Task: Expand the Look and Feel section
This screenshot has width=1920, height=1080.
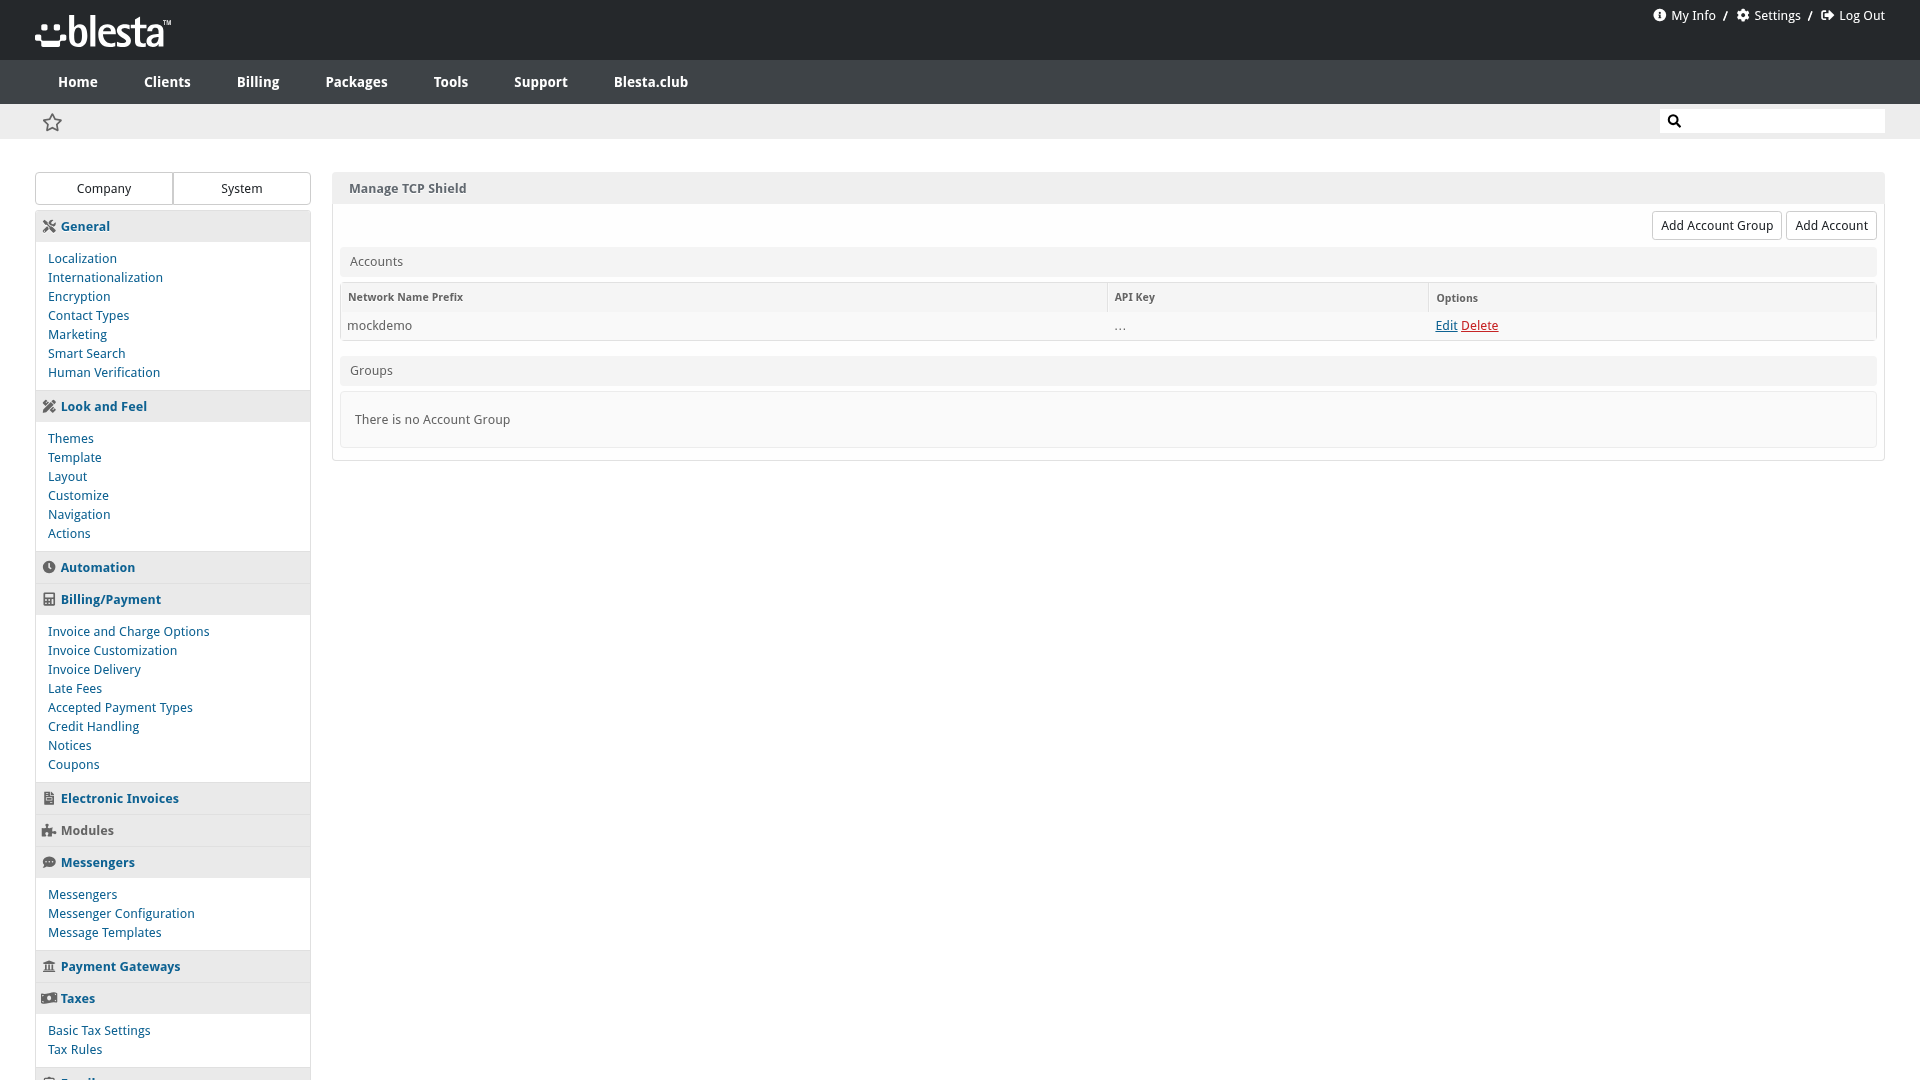Action: tap(173, 406)
